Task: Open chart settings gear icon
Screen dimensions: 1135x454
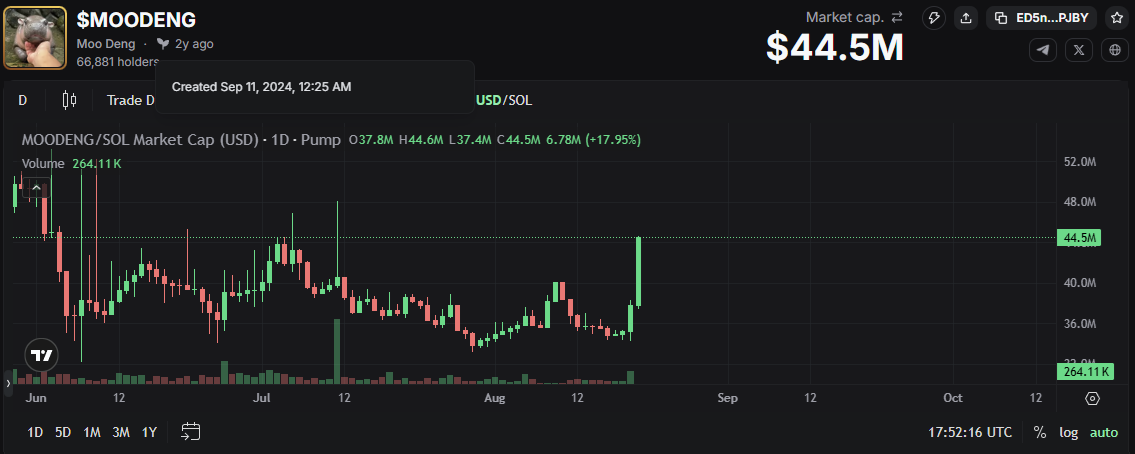Action: click(1093, 398)
